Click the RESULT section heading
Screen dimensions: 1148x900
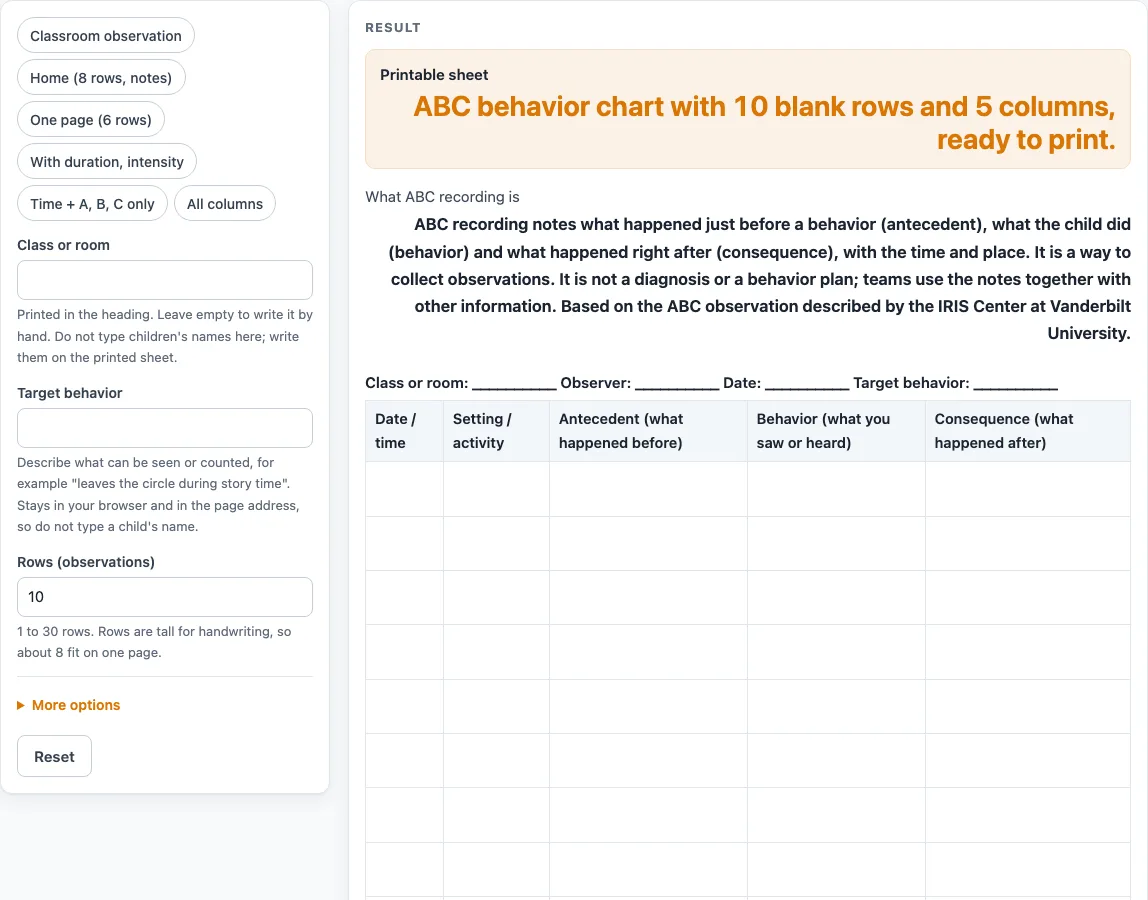click(x=393, y=28)
